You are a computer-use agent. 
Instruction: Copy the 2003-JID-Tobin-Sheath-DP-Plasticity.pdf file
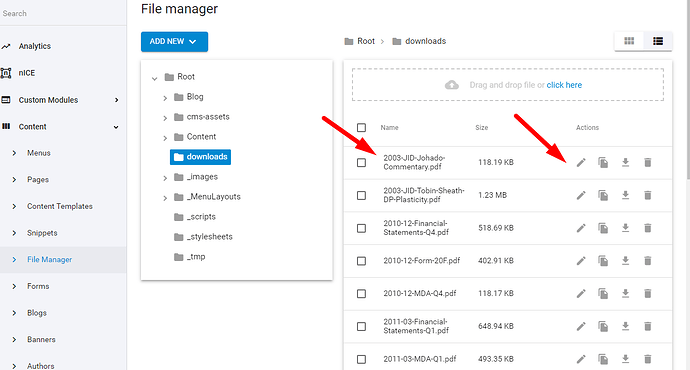603,195
